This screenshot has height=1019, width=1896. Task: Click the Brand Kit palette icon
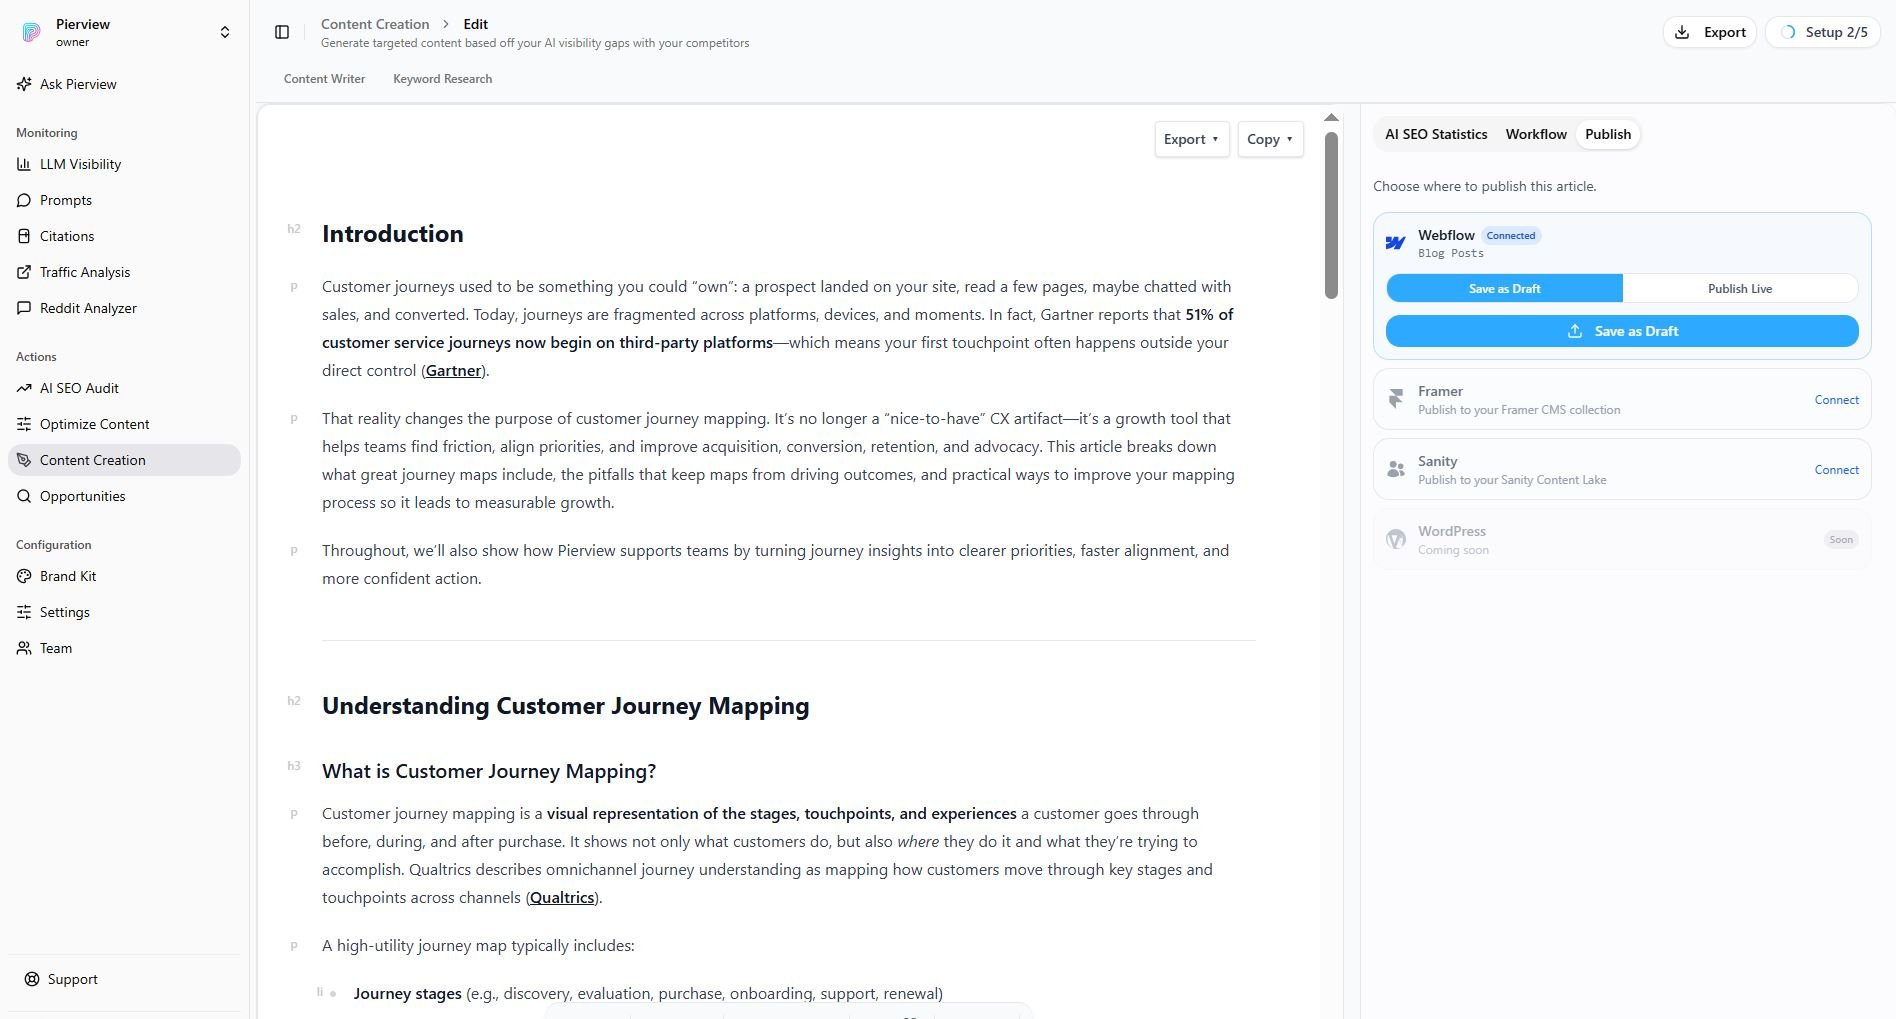[x=24, y=576]
